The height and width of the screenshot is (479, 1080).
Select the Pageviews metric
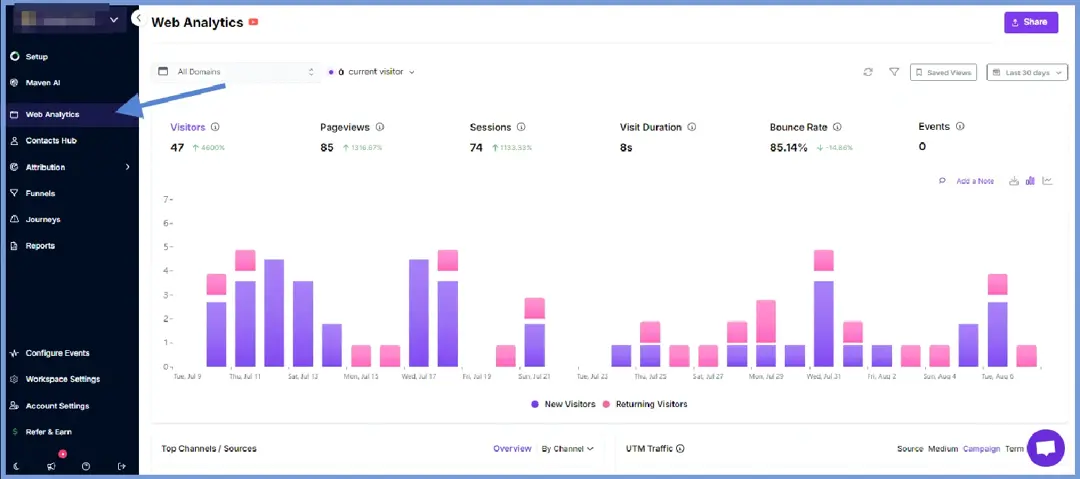(345, 128)
